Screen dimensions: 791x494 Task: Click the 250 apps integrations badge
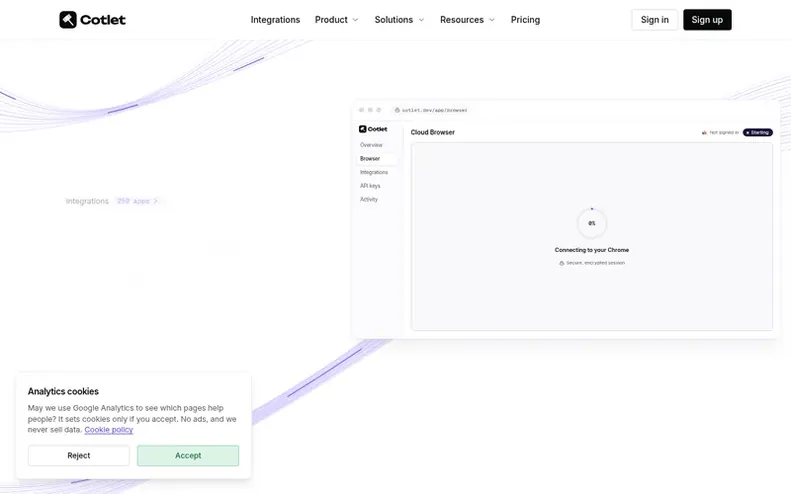[137, 201]
